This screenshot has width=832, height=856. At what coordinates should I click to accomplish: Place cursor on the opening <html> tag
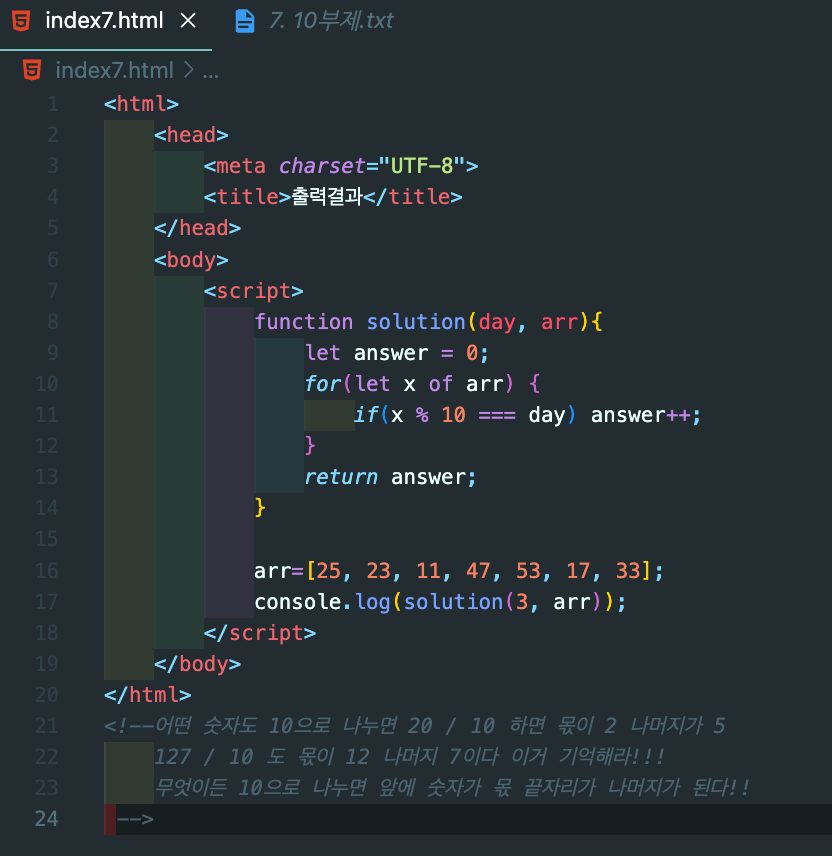141,104
